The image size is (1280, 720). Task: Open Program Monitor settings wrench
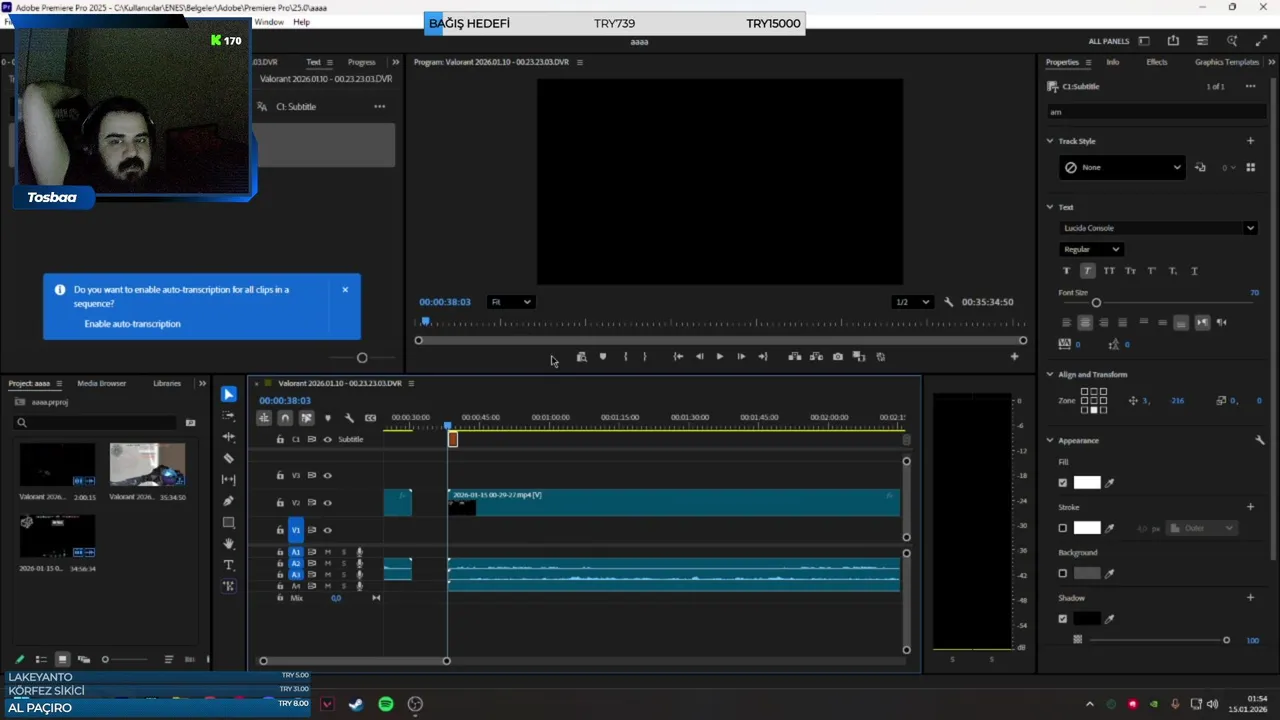click(948, 302)
